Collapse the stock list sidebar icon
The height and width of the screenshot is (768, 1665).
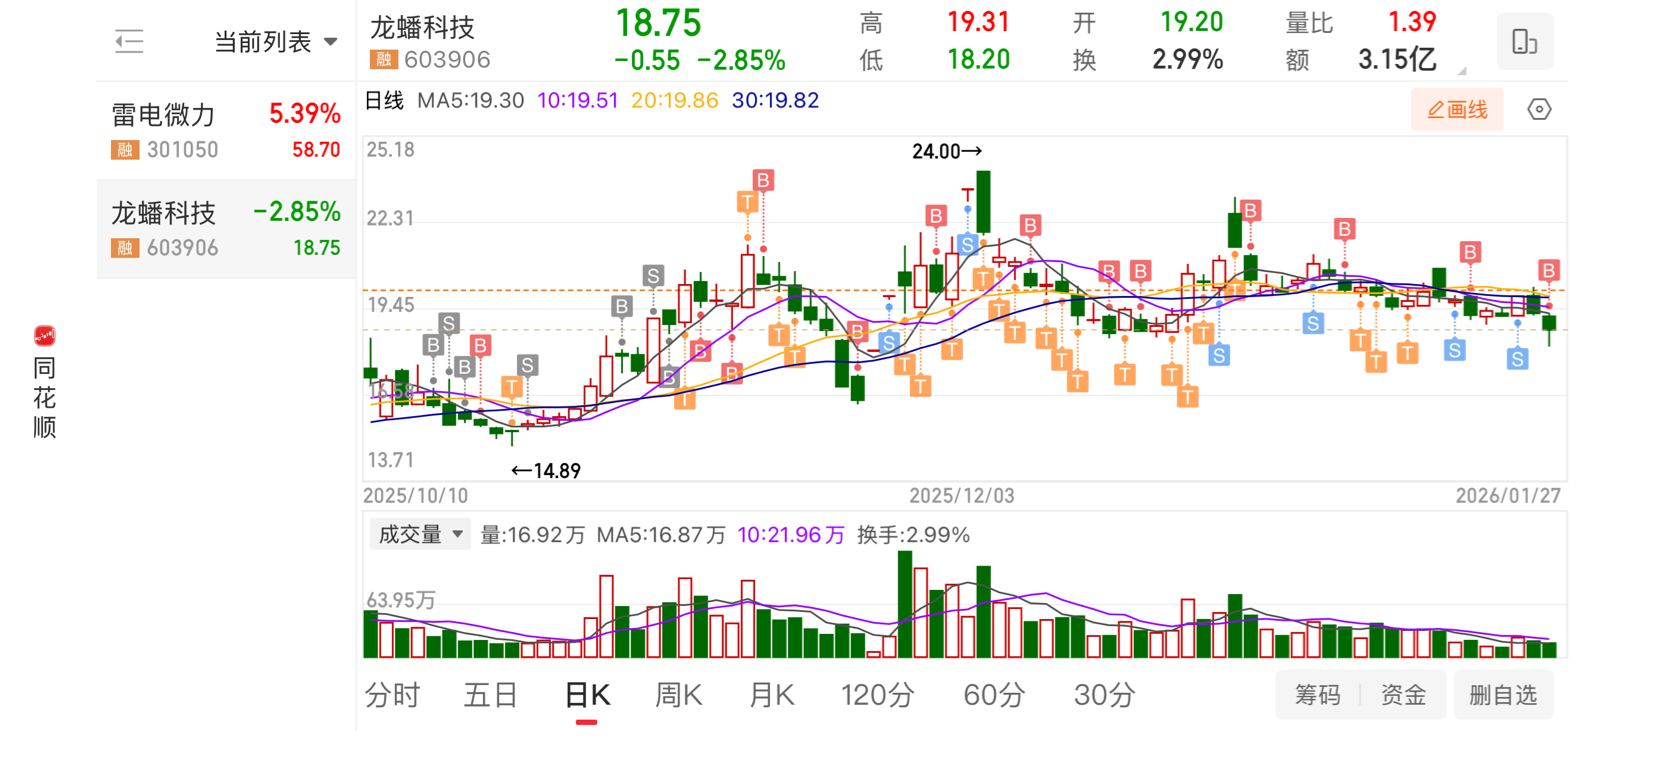pos(129,41)
